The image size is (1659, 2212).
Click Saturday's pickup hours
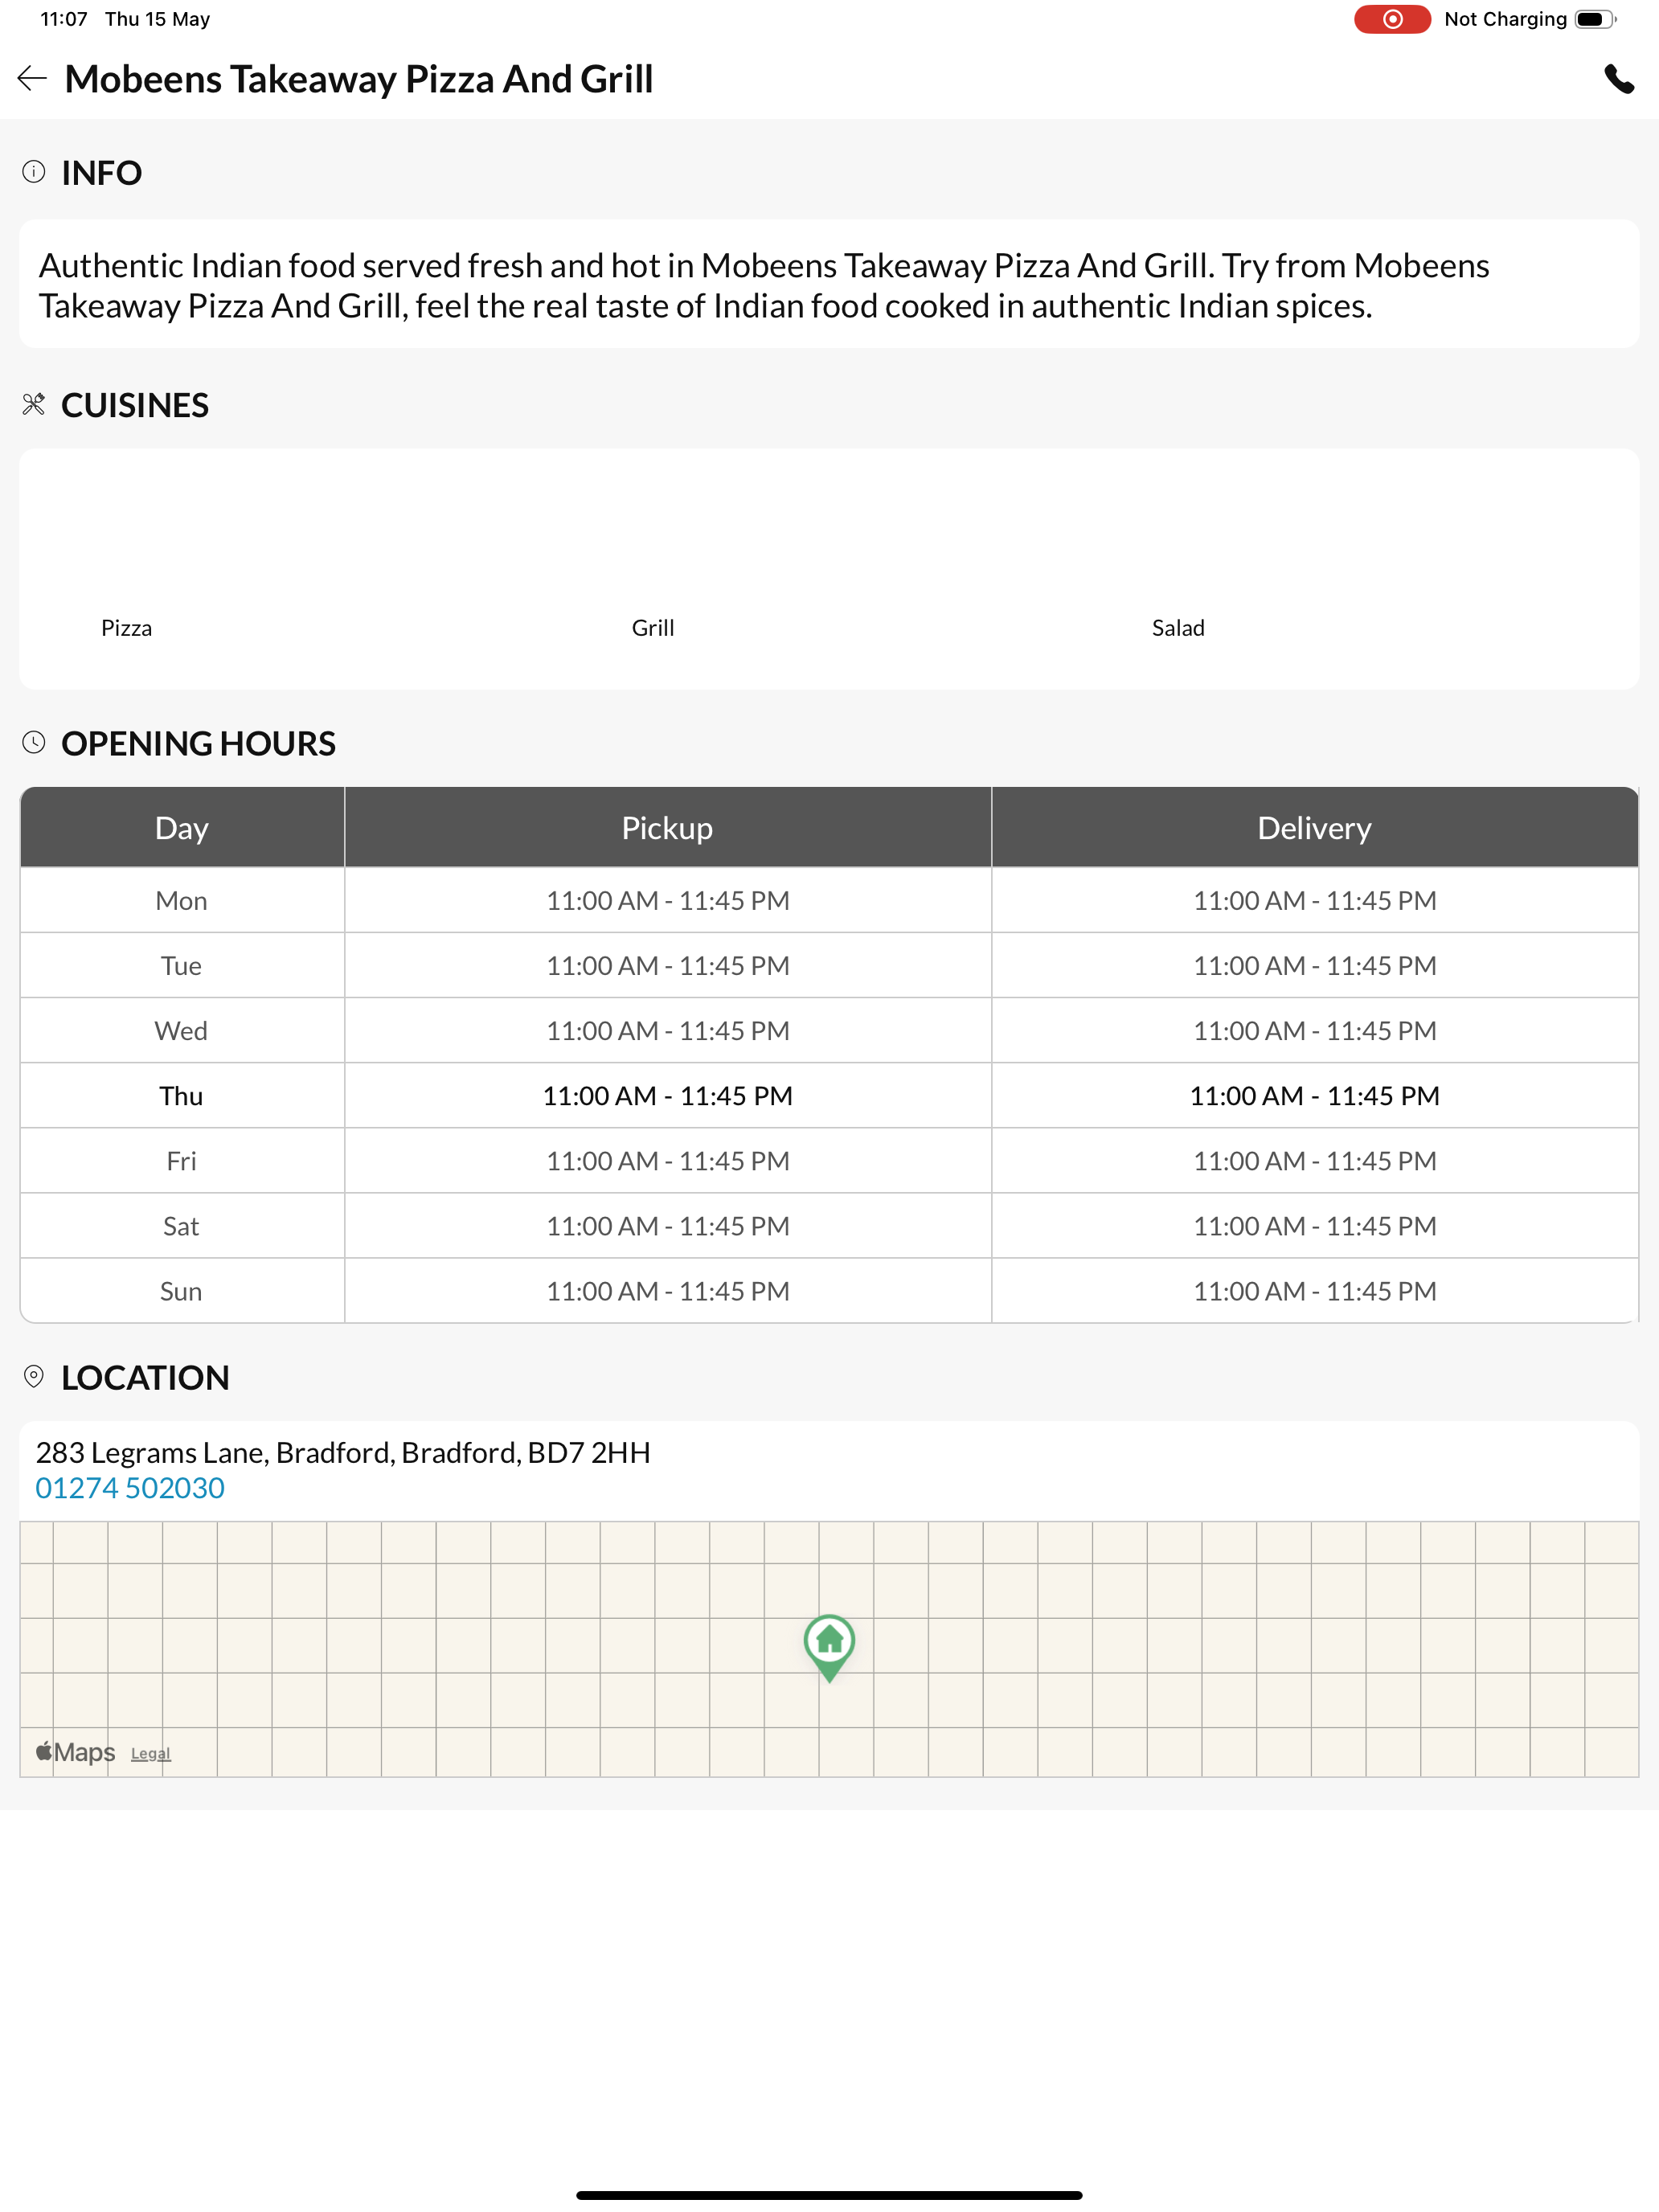point(668,1226)
